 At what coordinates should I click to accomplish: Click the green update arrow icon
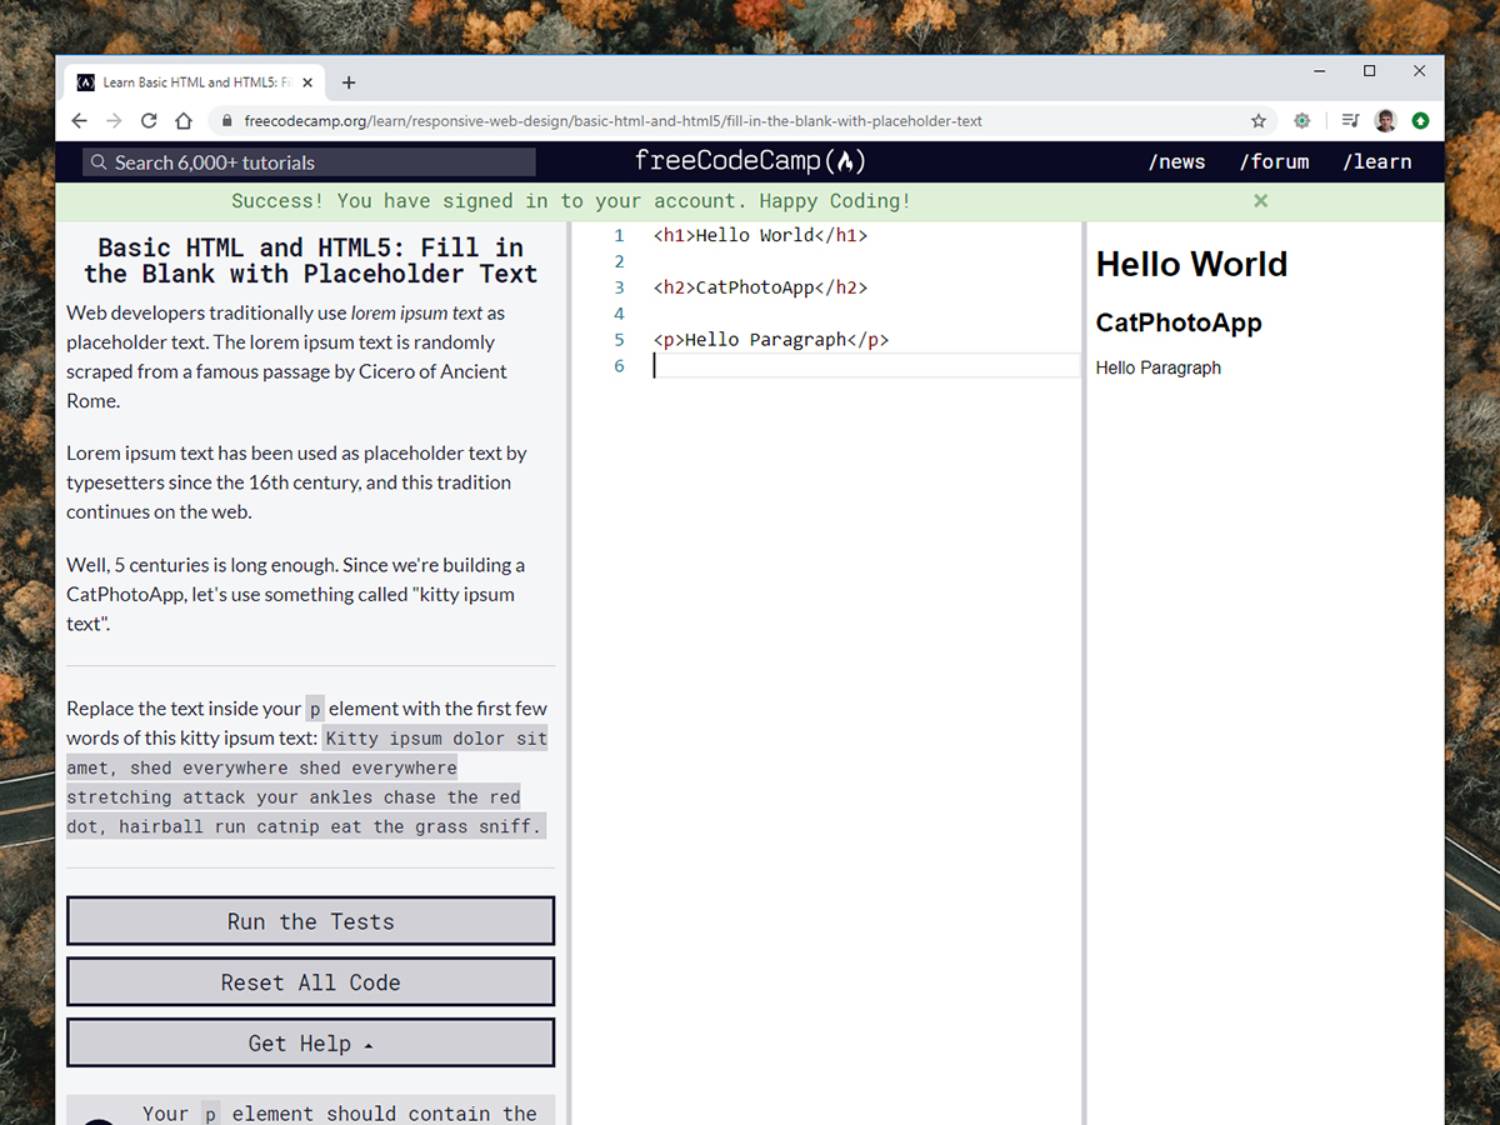click(x=1420, y=121)
